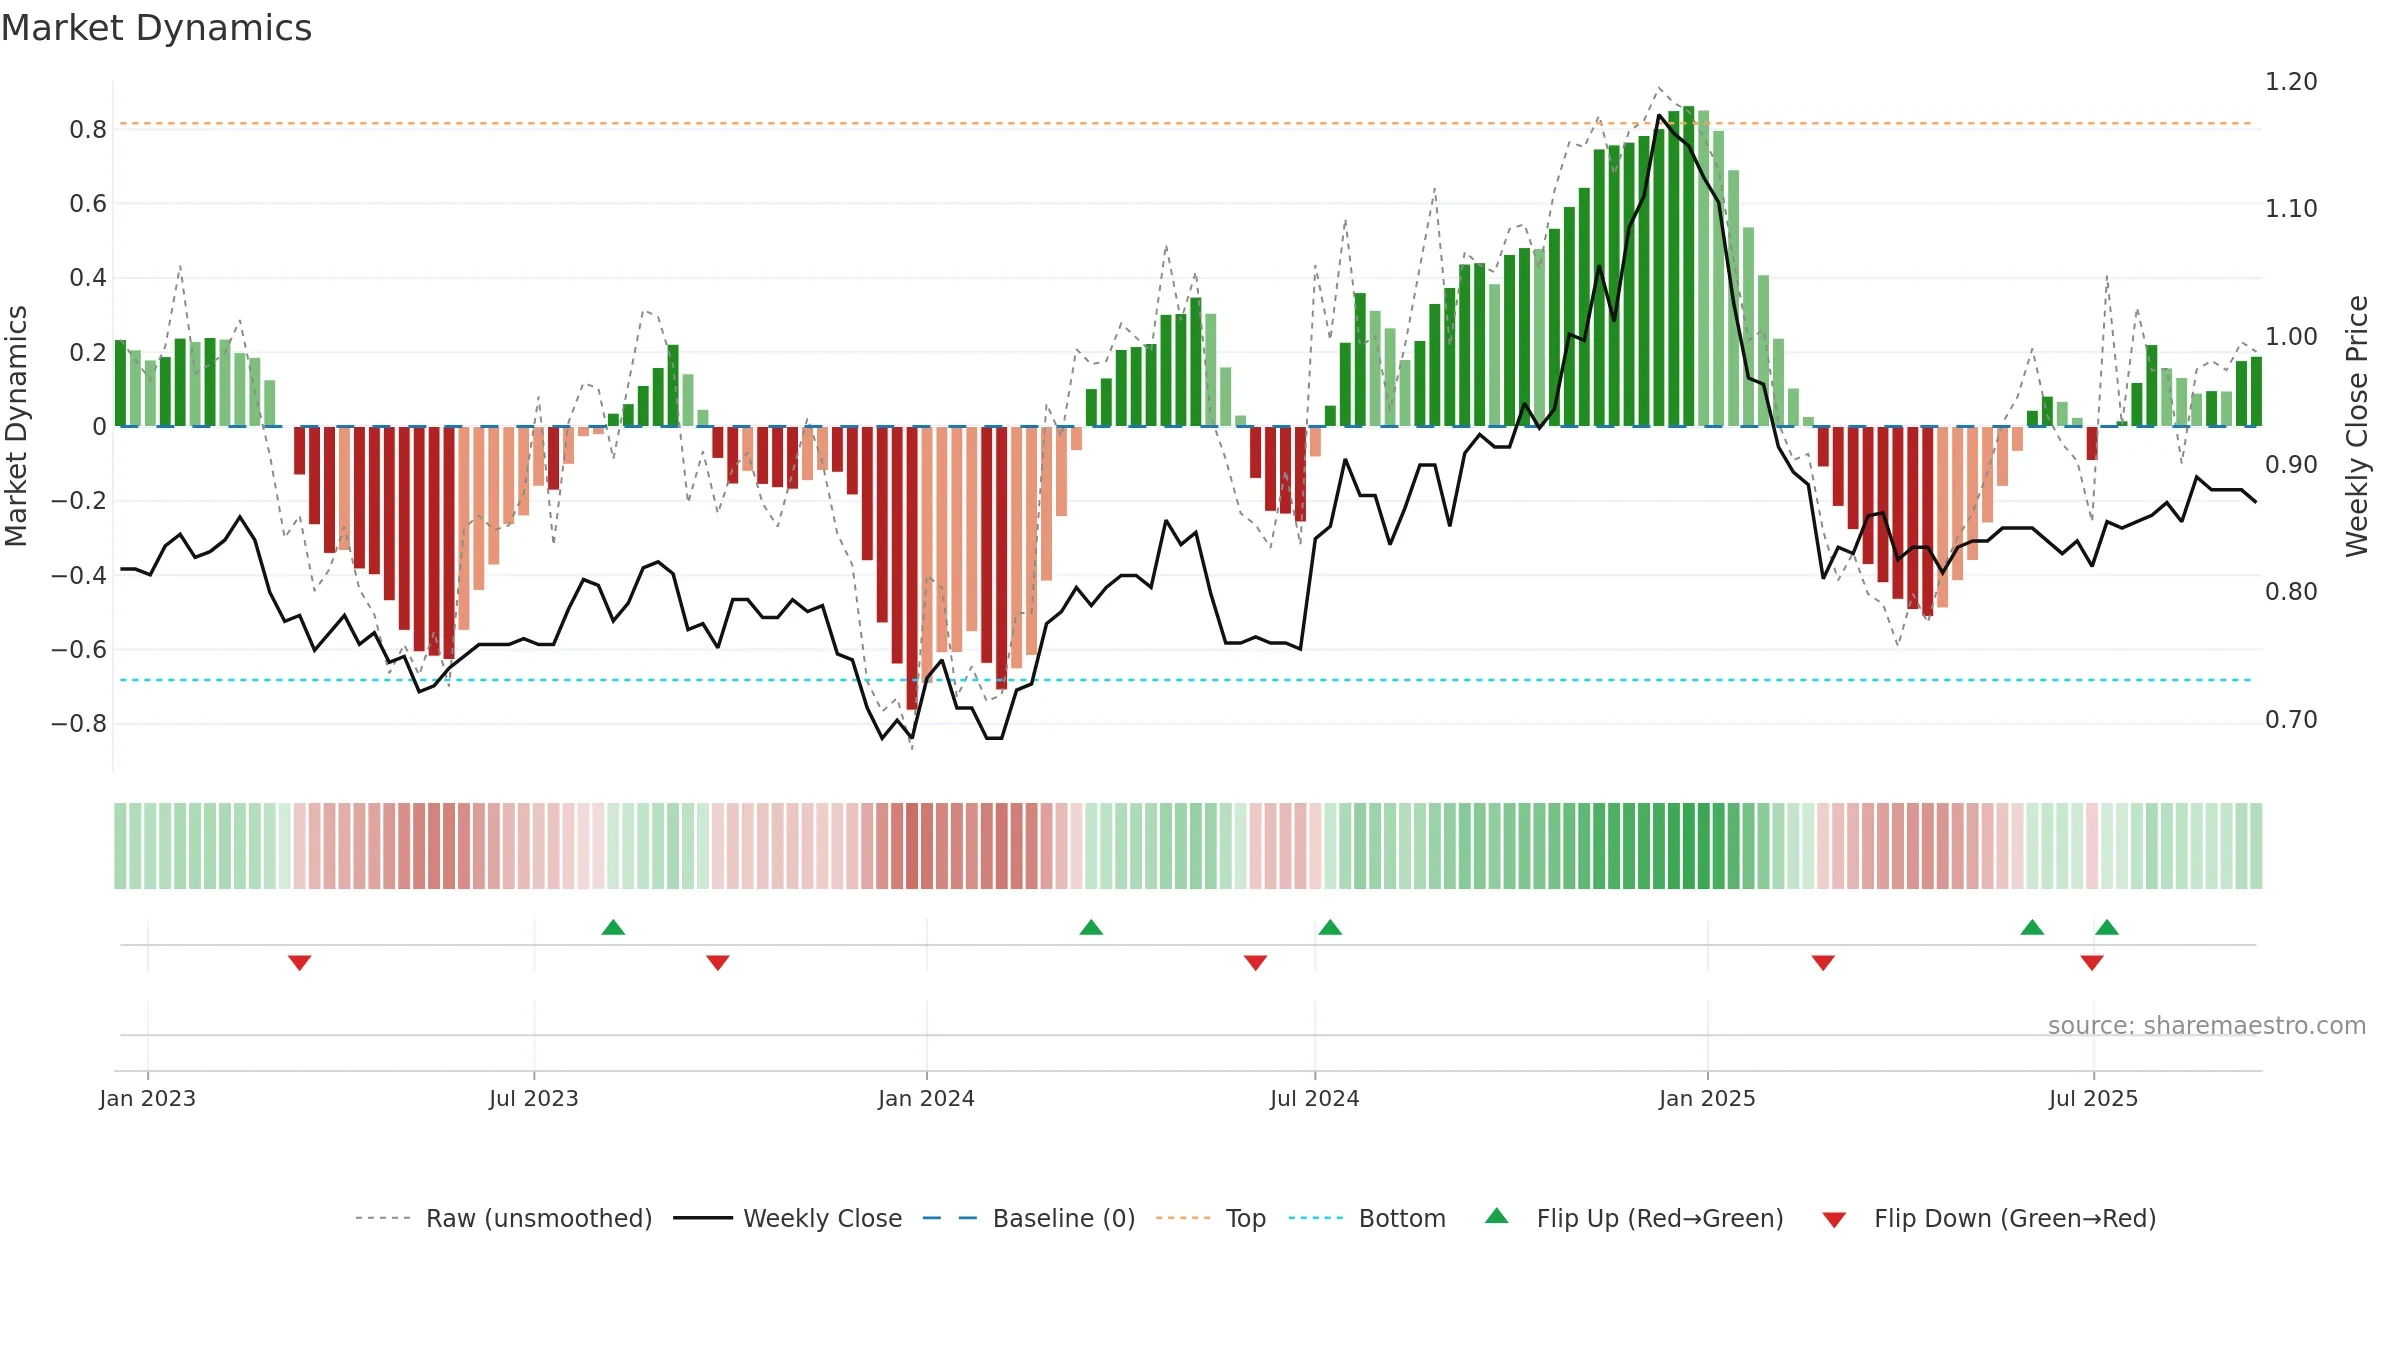This screenshot has width=2400, height=1350.
Task: Click the 0.8 left axis tick label
Action: click(x=88, y=129)
